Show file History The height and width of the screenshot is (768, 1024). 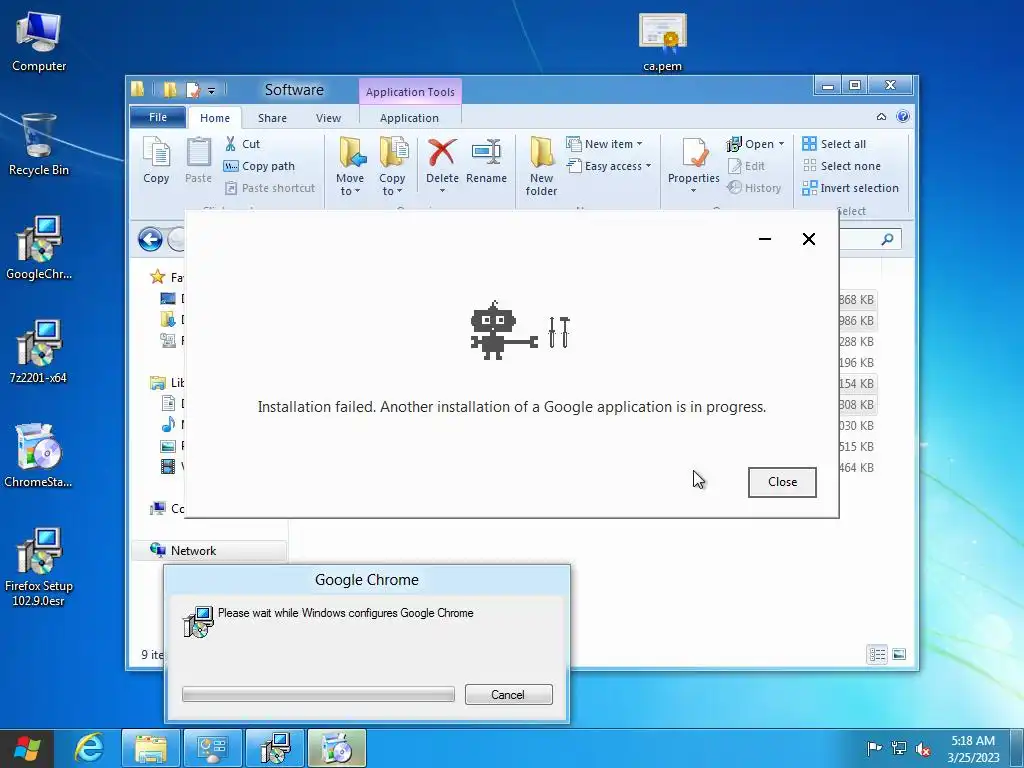754,188
